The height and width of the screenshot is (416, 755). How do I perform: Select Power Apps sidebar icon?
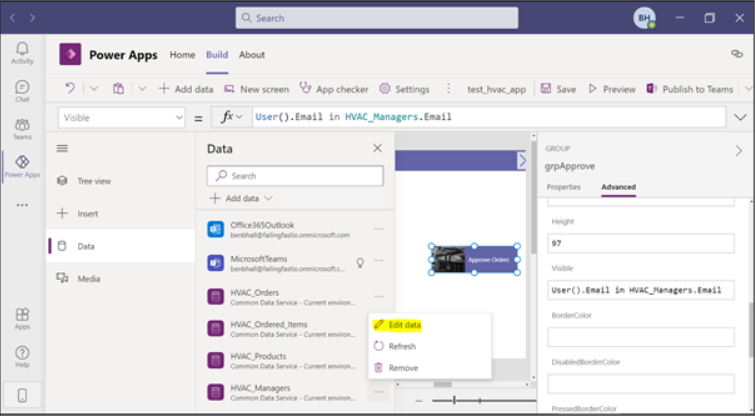[x=22, y=166]
